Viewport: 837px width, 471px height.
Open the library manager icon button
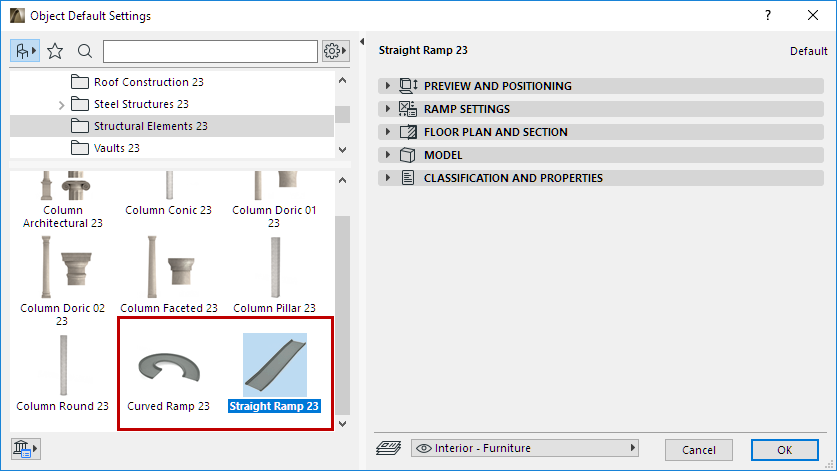(25, 448)
